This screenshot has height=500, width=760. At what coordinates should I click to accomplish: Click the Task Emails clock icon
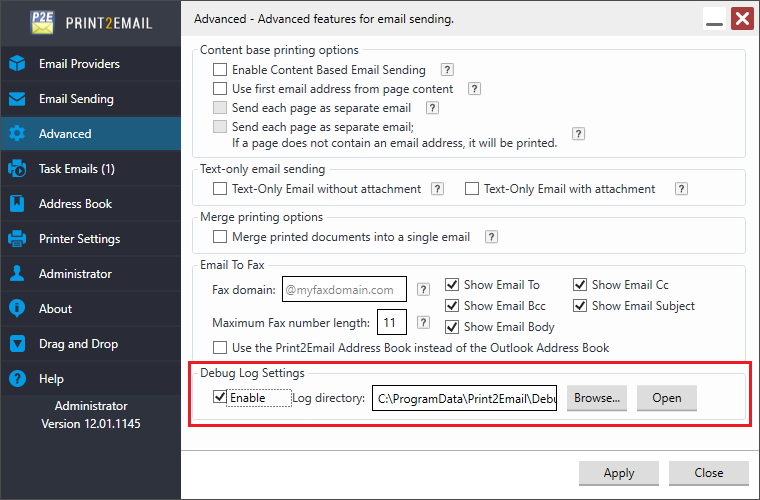point(17,169)
